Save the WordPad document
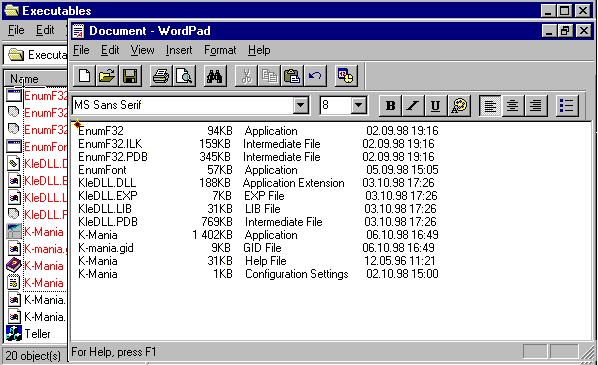 pyautogui.click(x=130, y=76)
